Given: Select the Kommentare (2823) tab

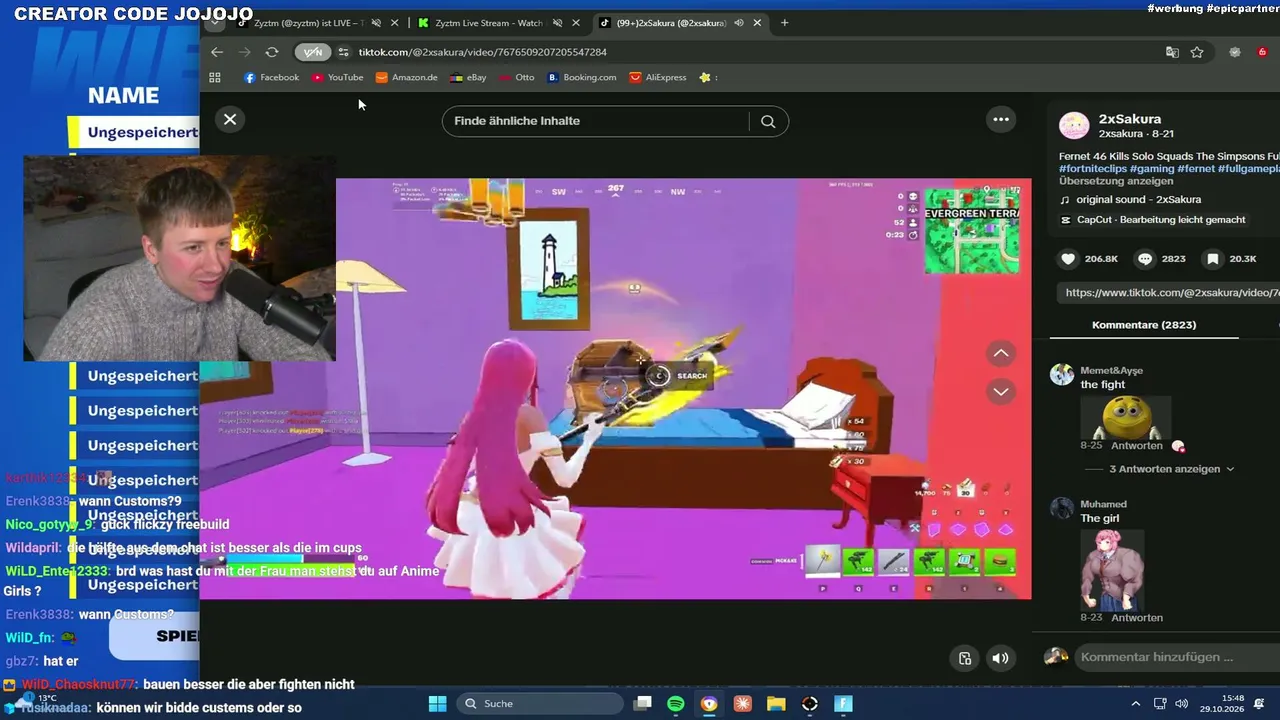Looking at the screenshot, I should (1144, 325).
